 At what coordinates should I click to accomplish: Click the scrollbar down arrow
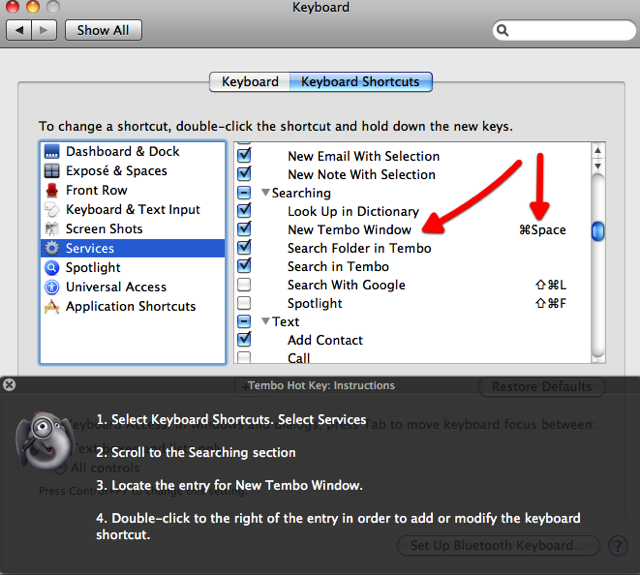point(598,166)
